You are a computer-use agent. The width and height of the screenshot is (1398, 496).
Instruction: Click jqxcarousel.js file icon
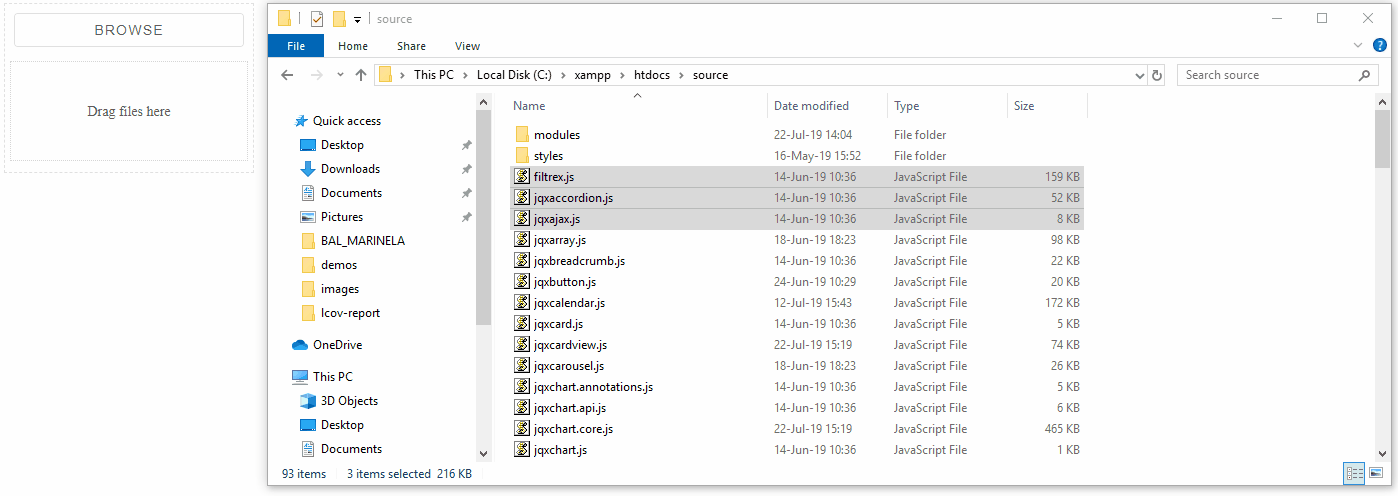pos(521,366)
